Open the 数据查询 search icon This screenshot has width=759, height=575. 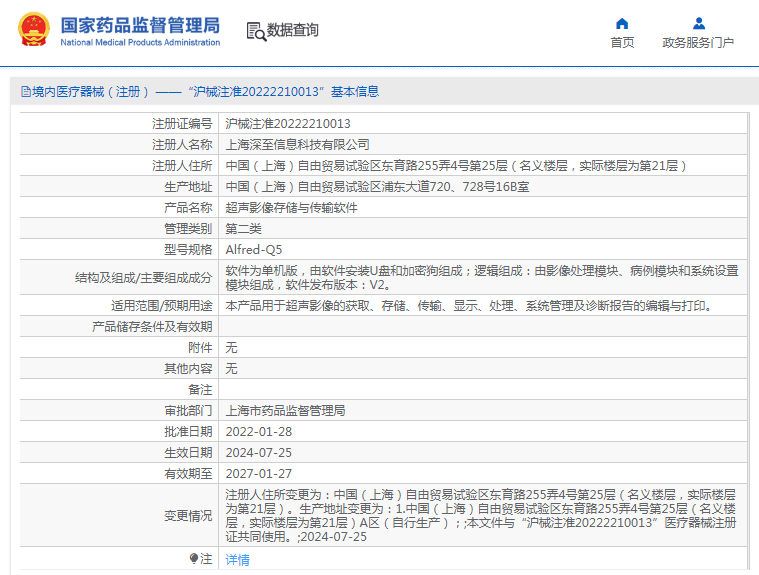coord(257,31)
